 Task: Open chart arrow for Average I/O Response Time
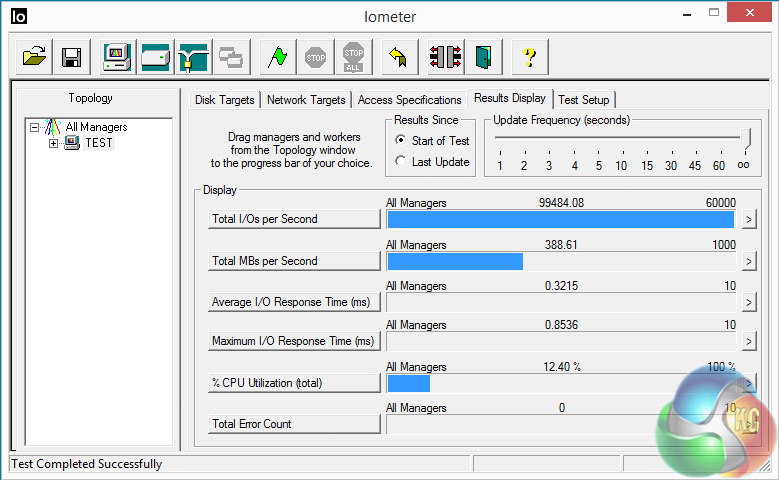pyautogui.click(x=749, y=302)
